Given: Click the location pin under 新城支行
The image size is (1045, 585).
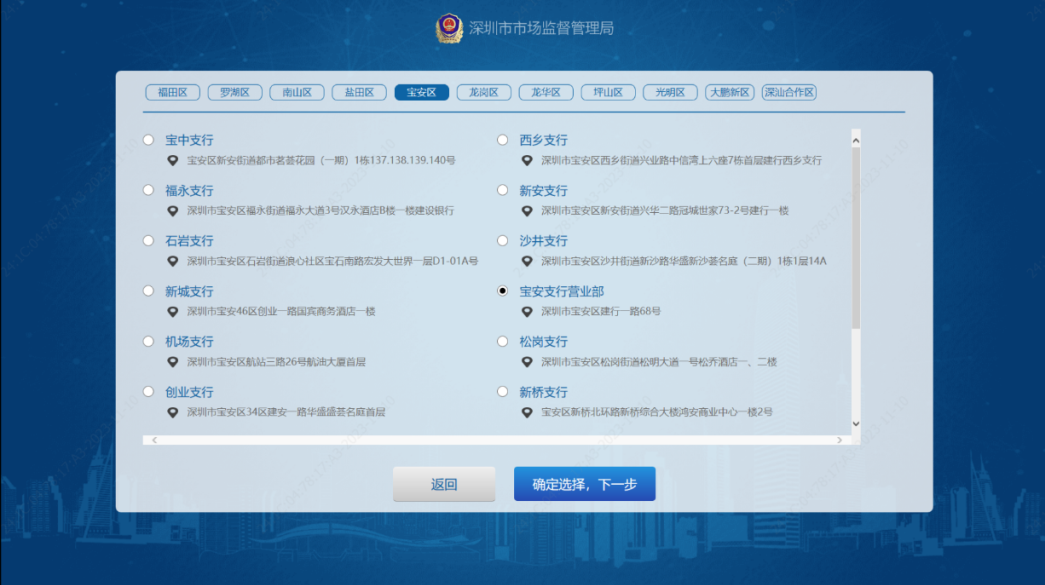Looking at the screenshot, I should 173,312.
